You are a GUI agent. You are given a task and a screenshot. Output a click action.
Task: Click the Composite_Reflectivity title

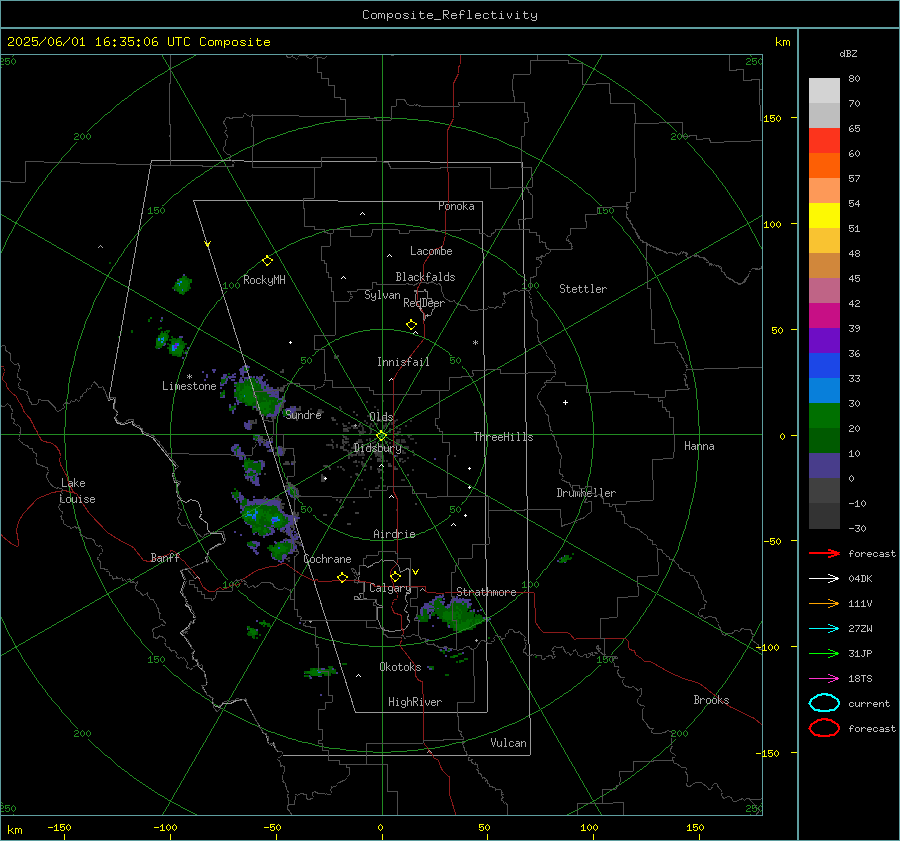tap(449, 15)
